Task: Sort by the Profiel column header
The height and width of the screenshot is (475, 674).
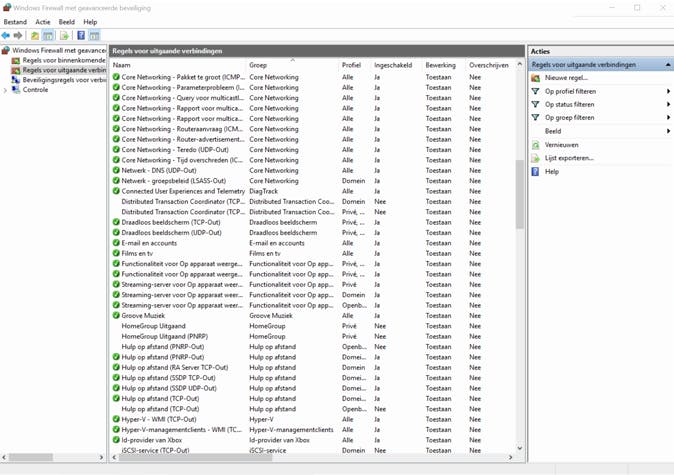Action: (355, 65)
